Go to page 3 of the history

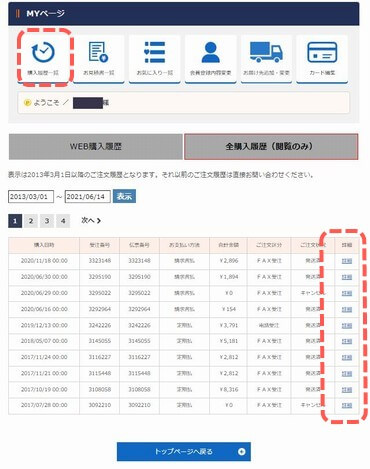pos(47,221)
